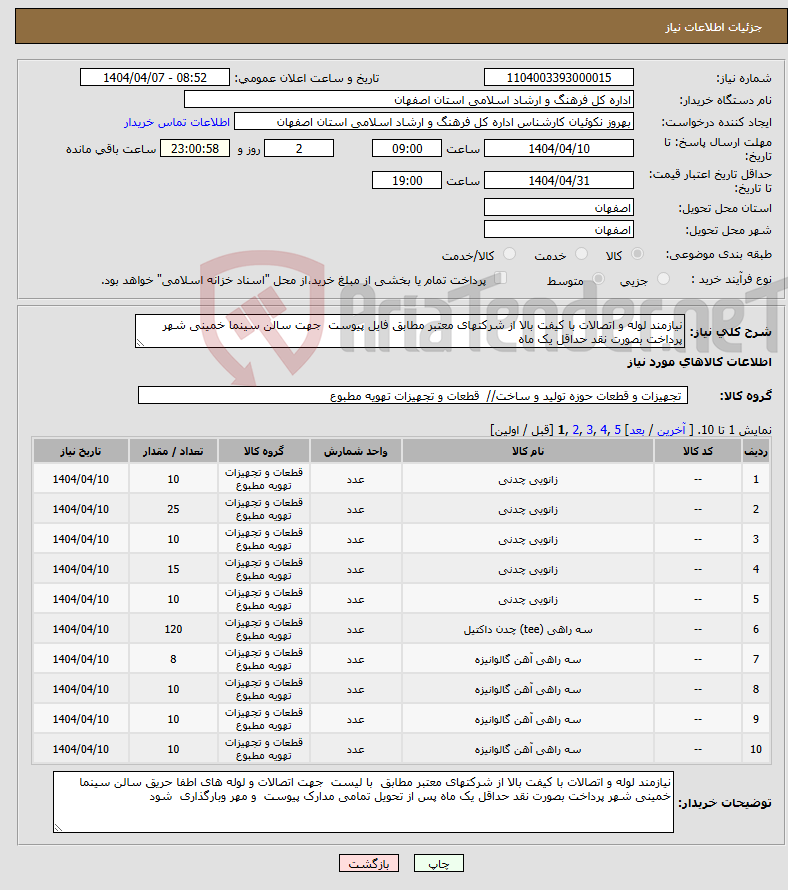Select the کالا/خدمت radio button
Image resolution: width=788 pixels, height=890 pixels.
pos(509,254)
